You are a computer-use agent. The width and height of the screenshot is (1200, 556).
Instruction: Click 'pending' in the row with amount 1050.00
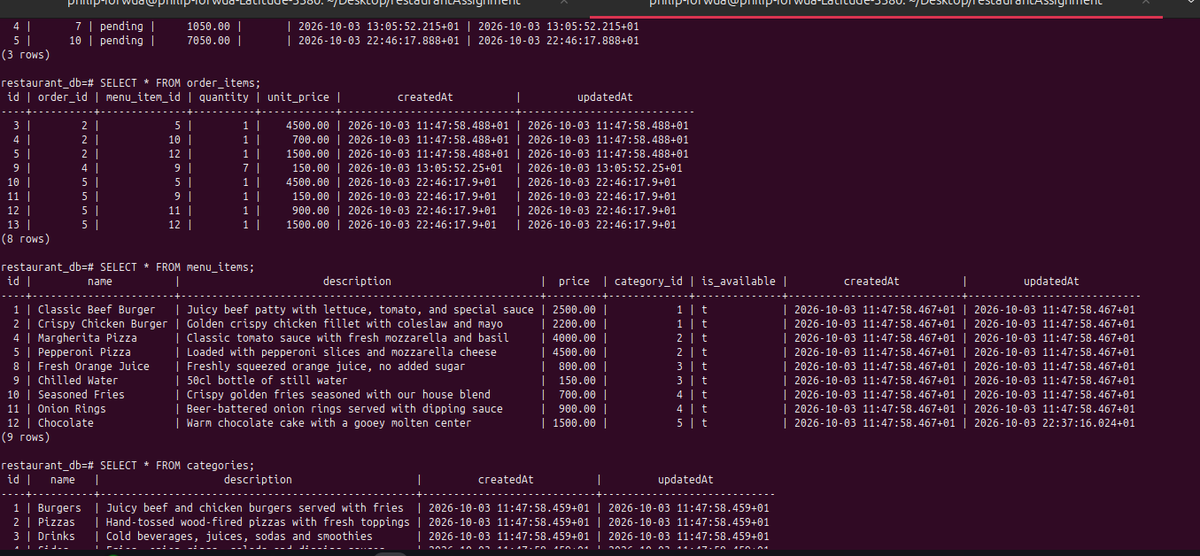(121, 27)
